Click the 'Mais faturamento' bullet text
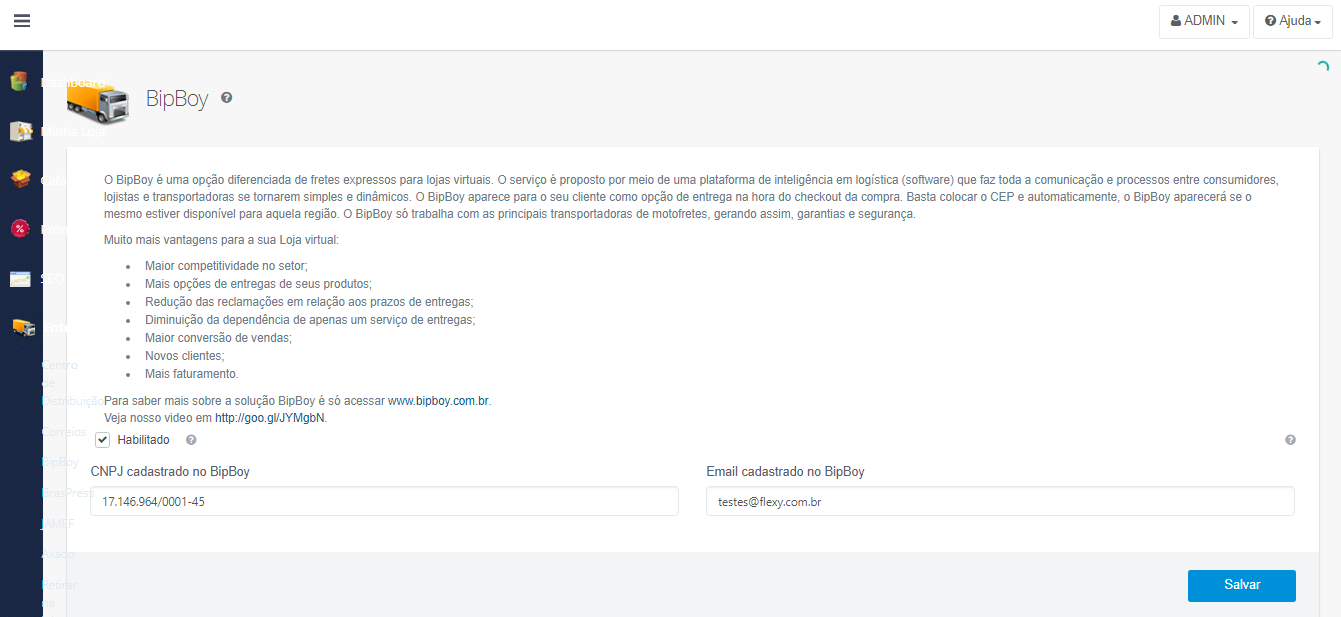Screen dimensions: 1341x617 (x=192, y=374)
